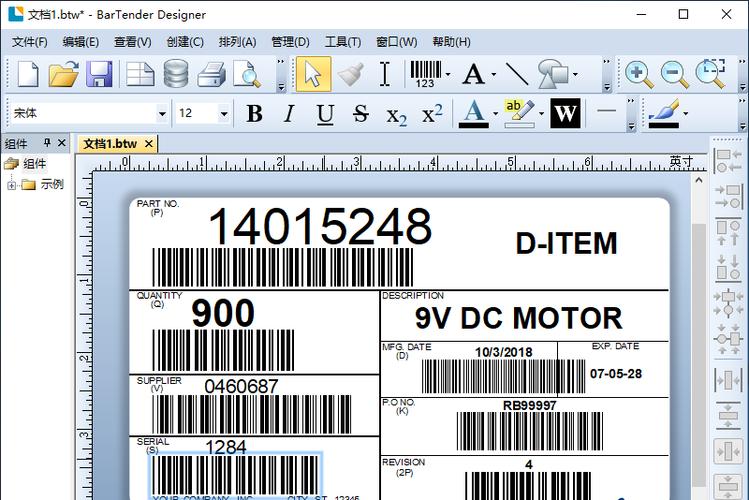Image resolution: width=749 pixels, height=500 pixels.
Task: Open the 编辑(E) menu
Action: (x=81, y=42)
